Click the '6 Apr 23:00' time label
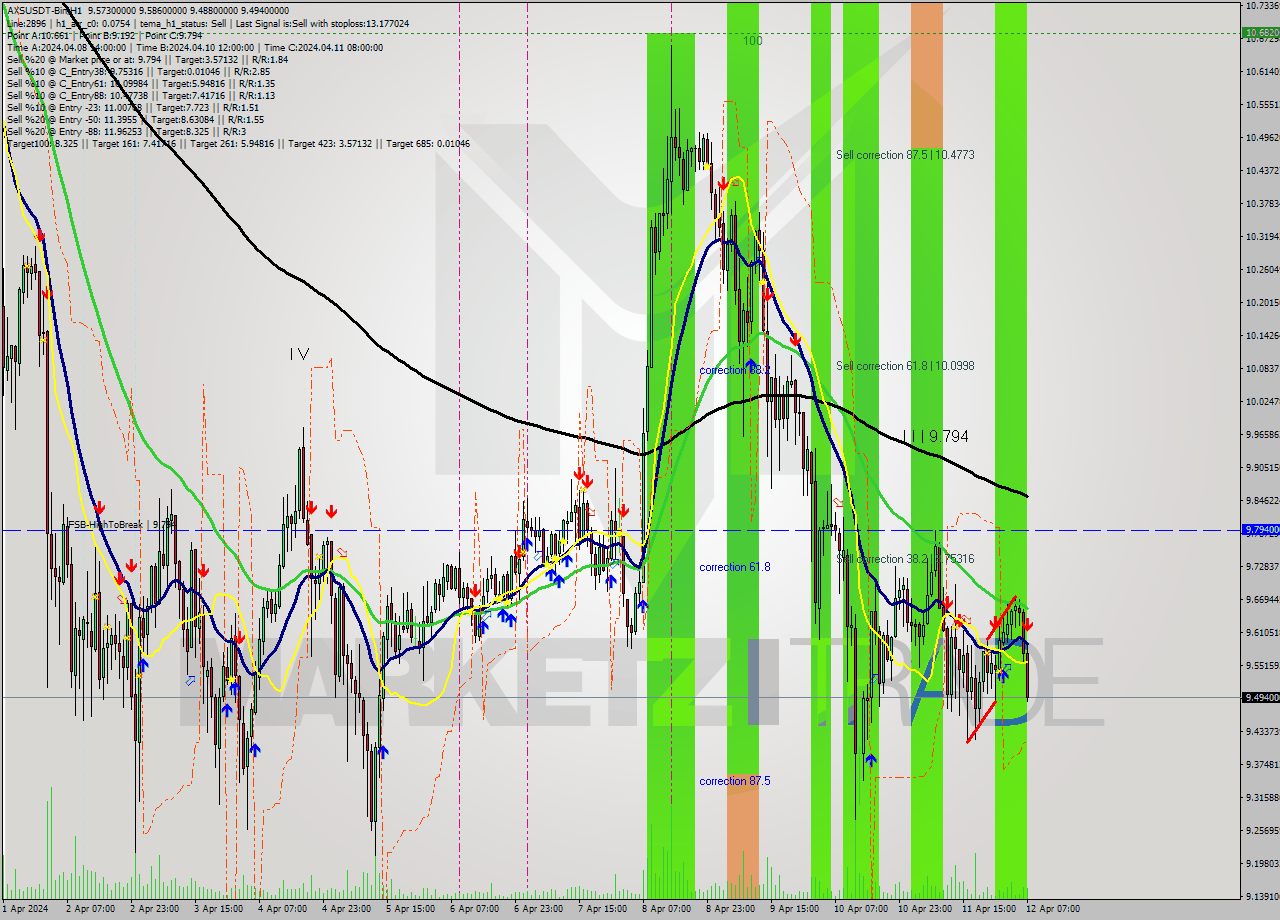The width and height of the screenshot is (1280, 920). point(540,909)
